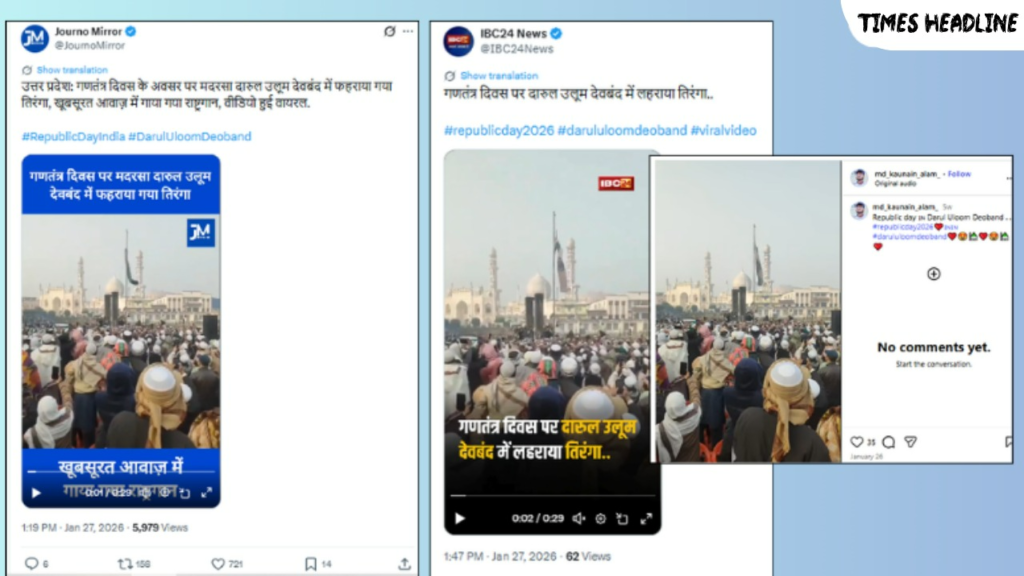Screen dimensions: 1024x576
Task: Seek on IBC24 video progress bar
Action: pyautogui.click(x=552, y=496)
